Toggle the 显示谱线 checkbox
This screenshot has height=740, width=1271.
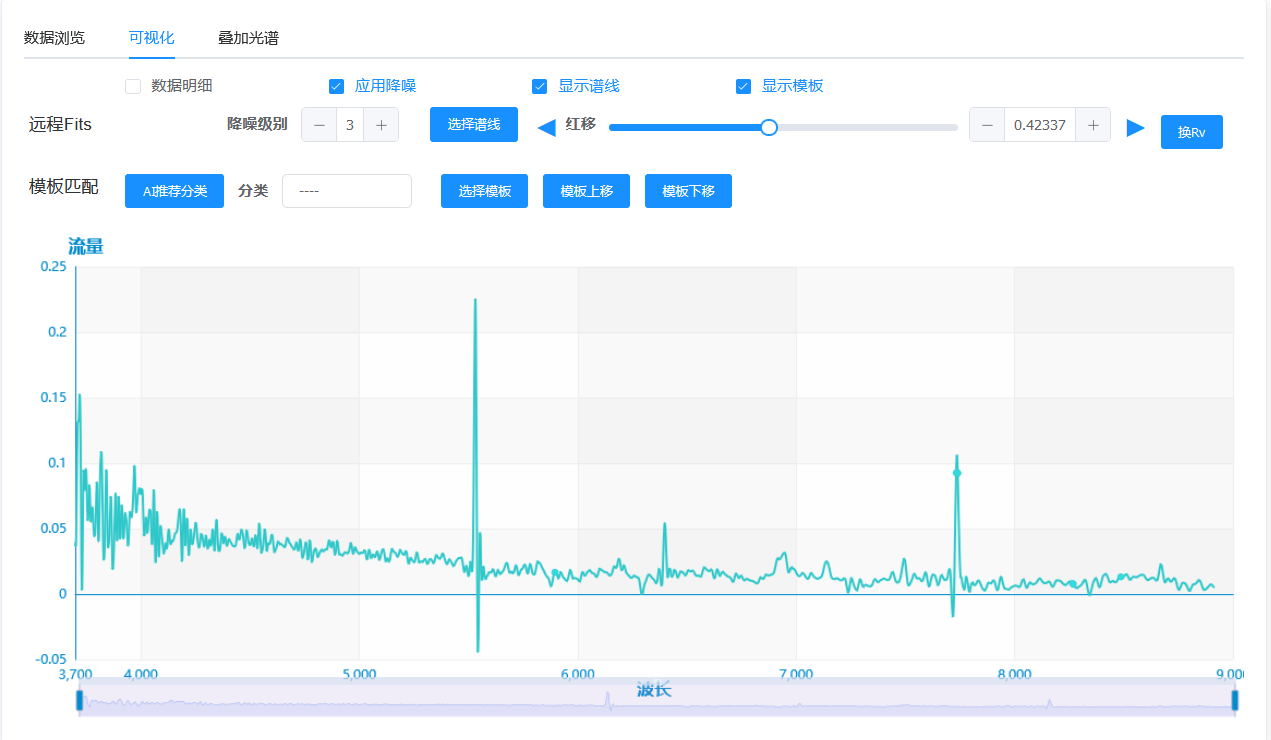coord(540,86)
